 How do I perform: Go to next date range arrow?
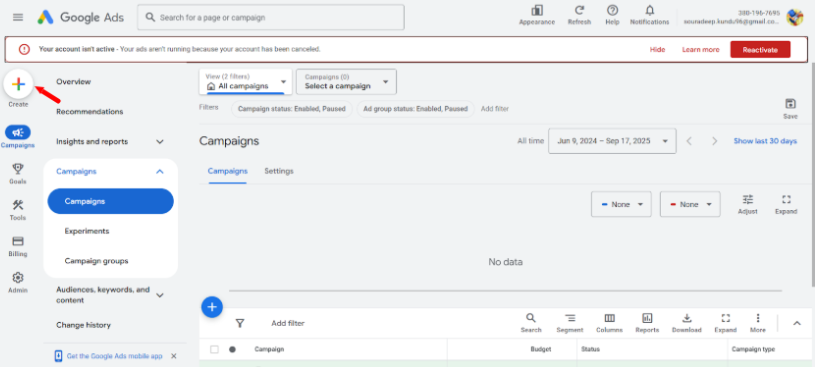(x=715, y=141)
